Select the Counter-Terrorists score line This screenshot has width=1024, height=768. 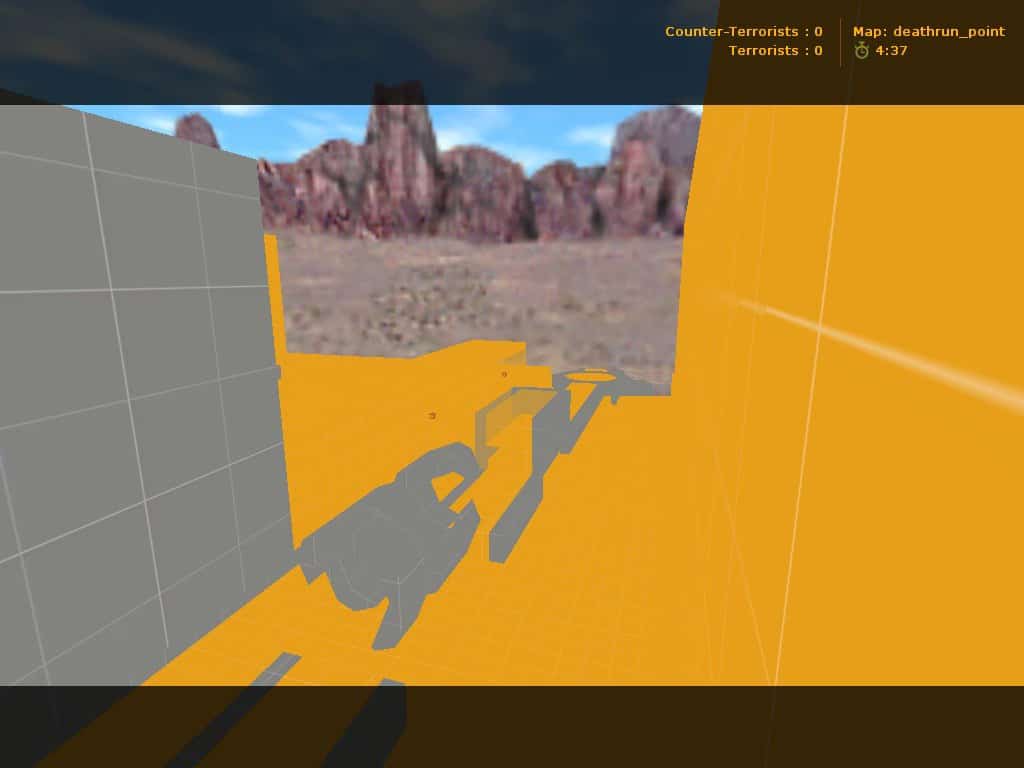(744, 31)
